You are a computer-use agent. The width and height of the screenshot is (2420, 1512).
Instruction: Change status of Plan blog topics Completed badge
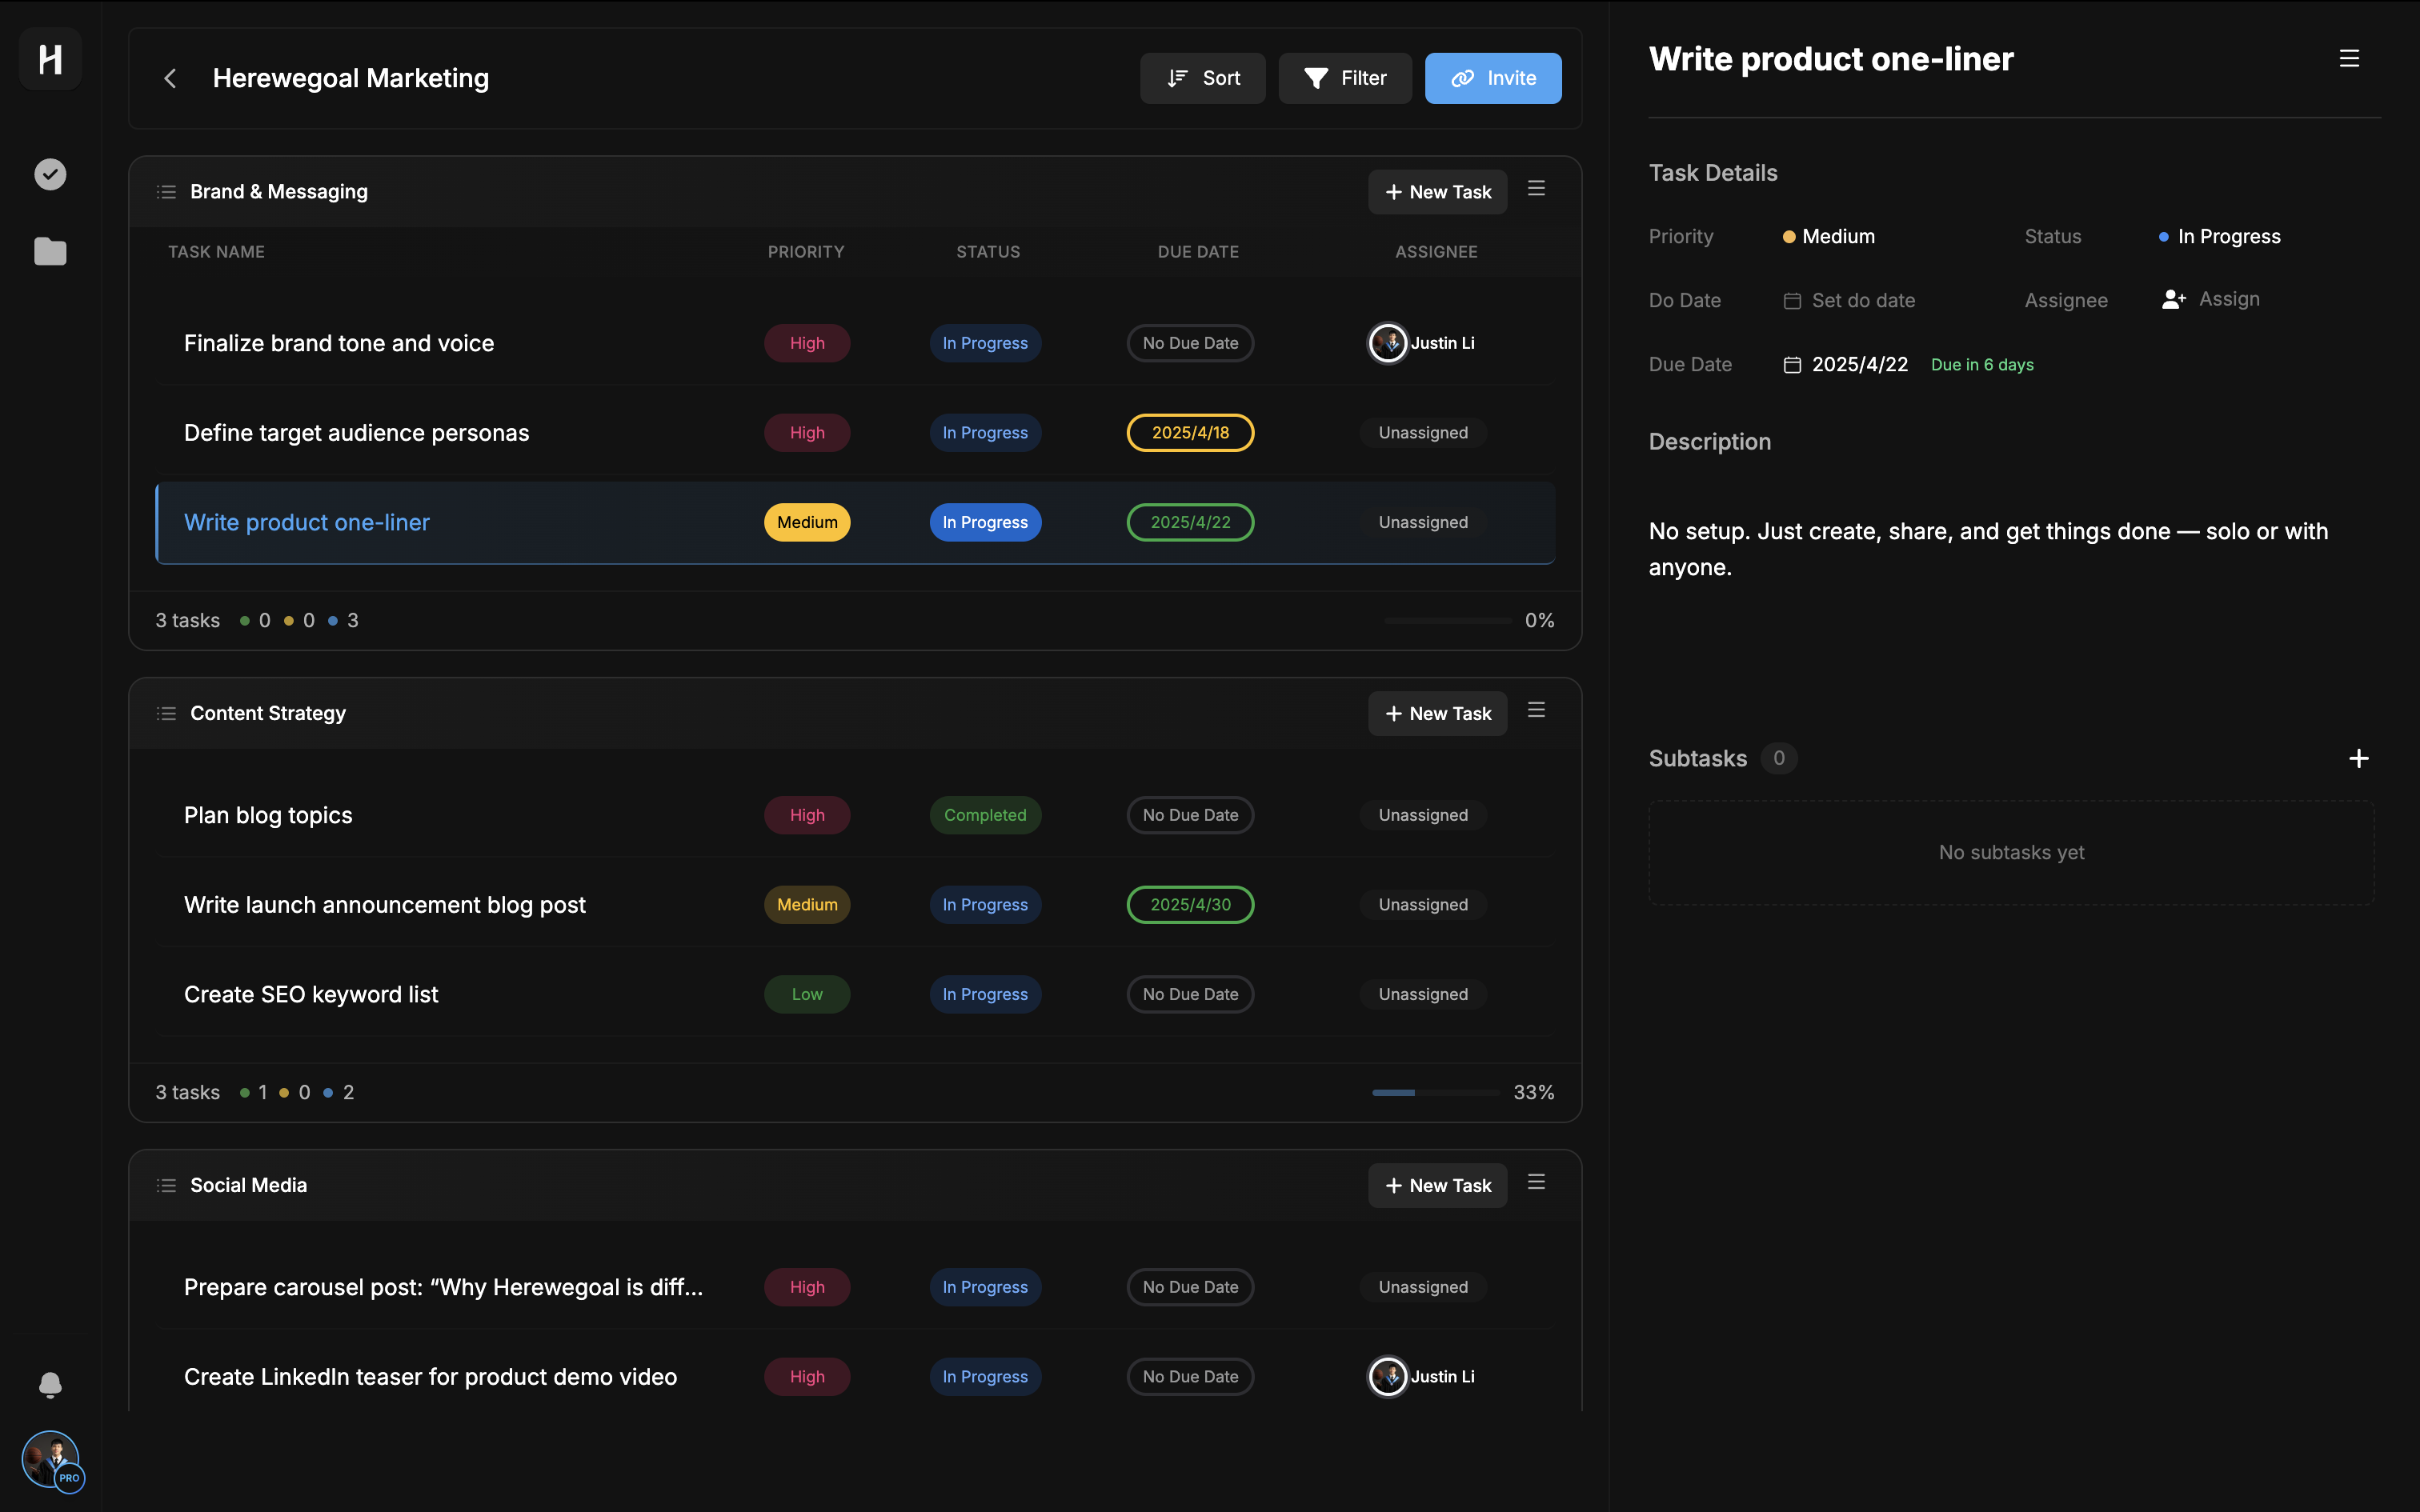click(985, 816)
